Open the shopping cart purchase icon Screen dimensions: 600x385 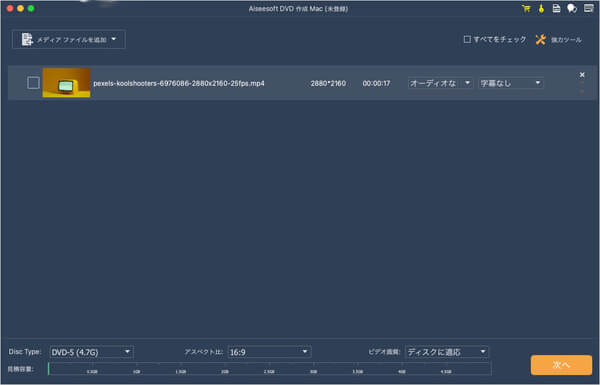(526, 8)
